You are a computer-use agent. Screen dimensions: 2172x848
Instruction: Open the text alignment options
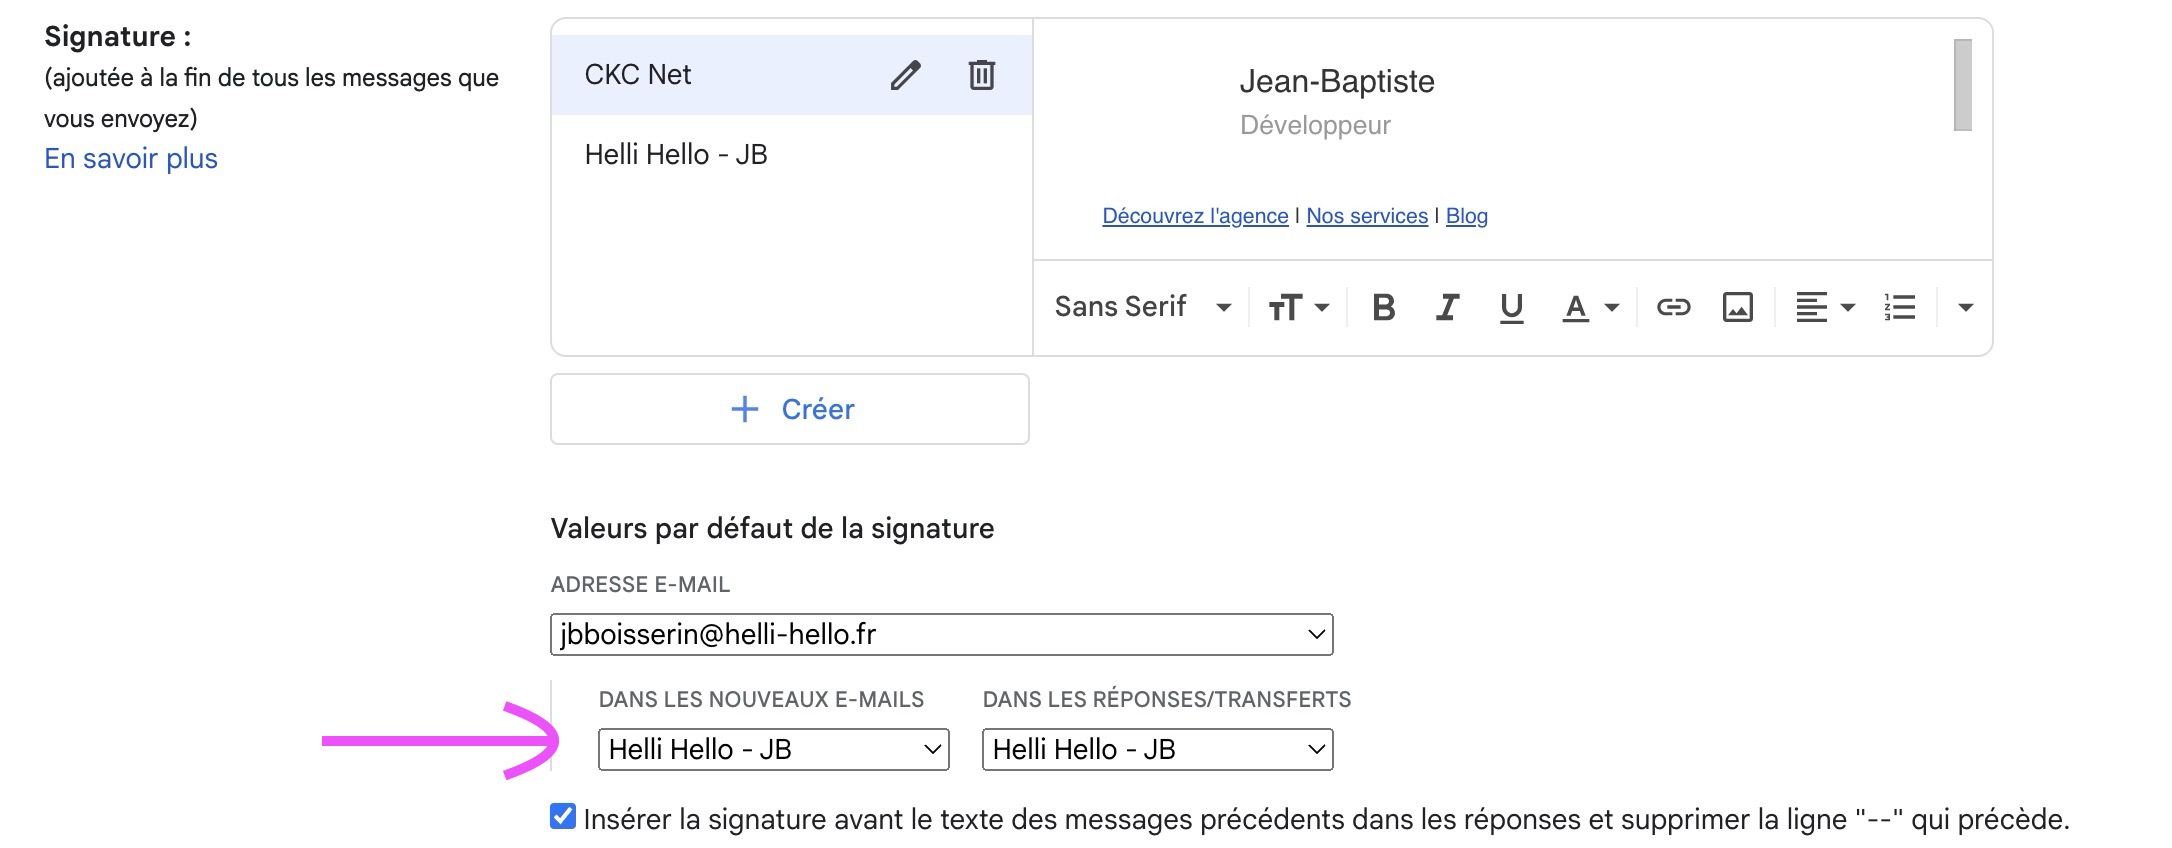[x=1825, y=307]
